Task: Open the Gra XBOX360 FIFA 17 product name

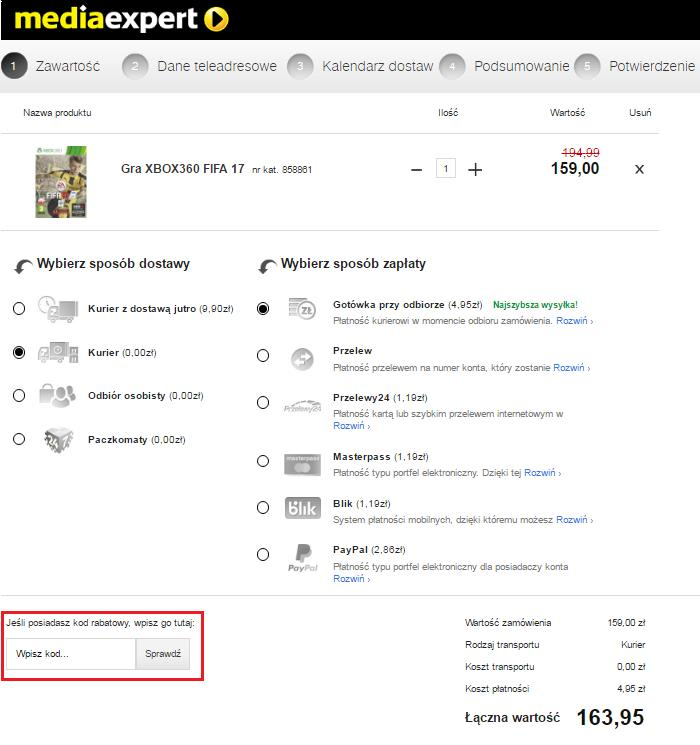Action: tap(182, 169)
